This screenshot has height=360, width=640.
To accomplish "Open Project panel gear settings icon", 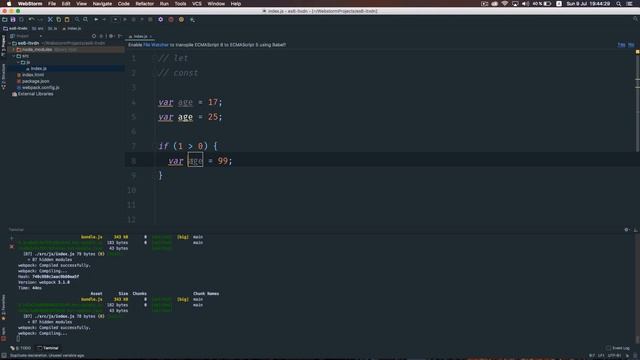I will pyautogui.click(x=111, y=36).
